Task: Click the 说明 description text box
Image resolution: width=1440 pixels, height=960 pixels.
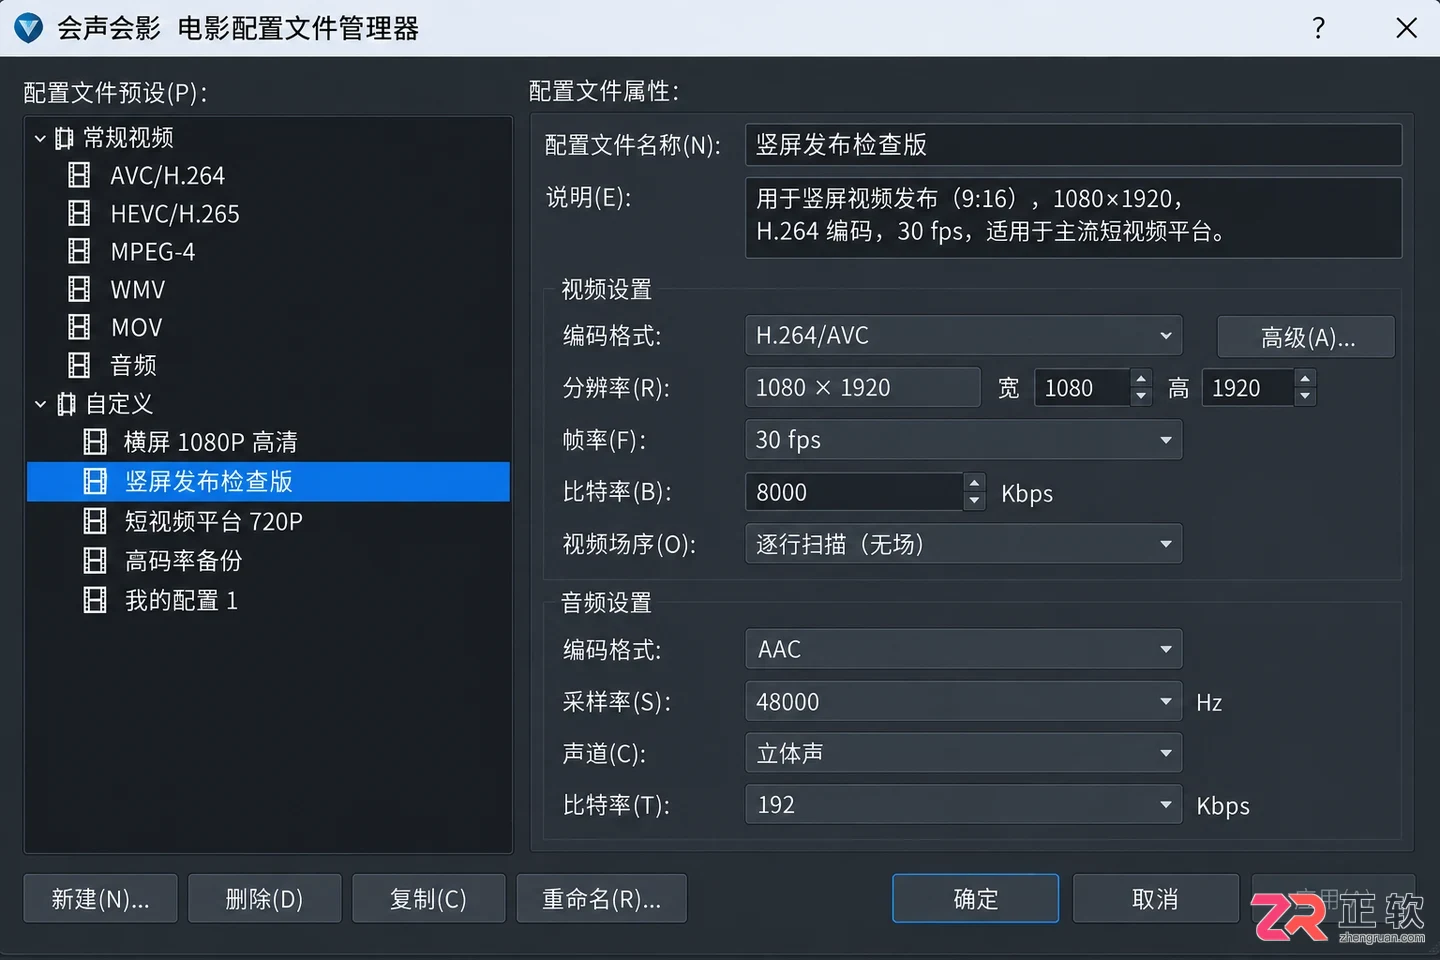Action: 1073,217
